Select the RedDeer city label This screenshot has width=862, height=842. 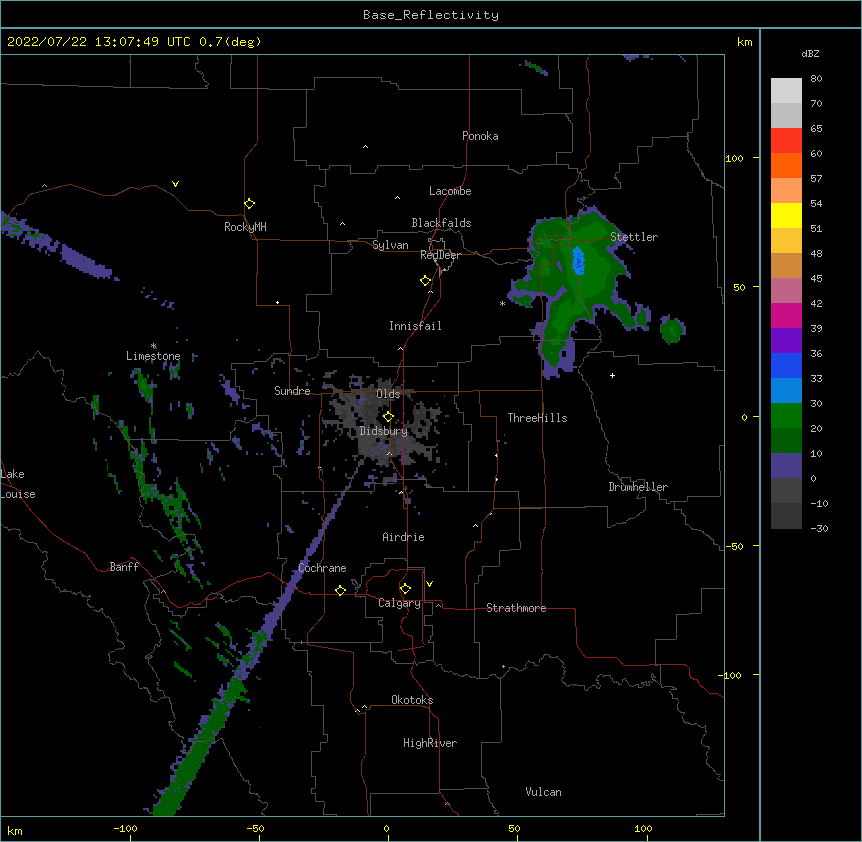(440, 255)
